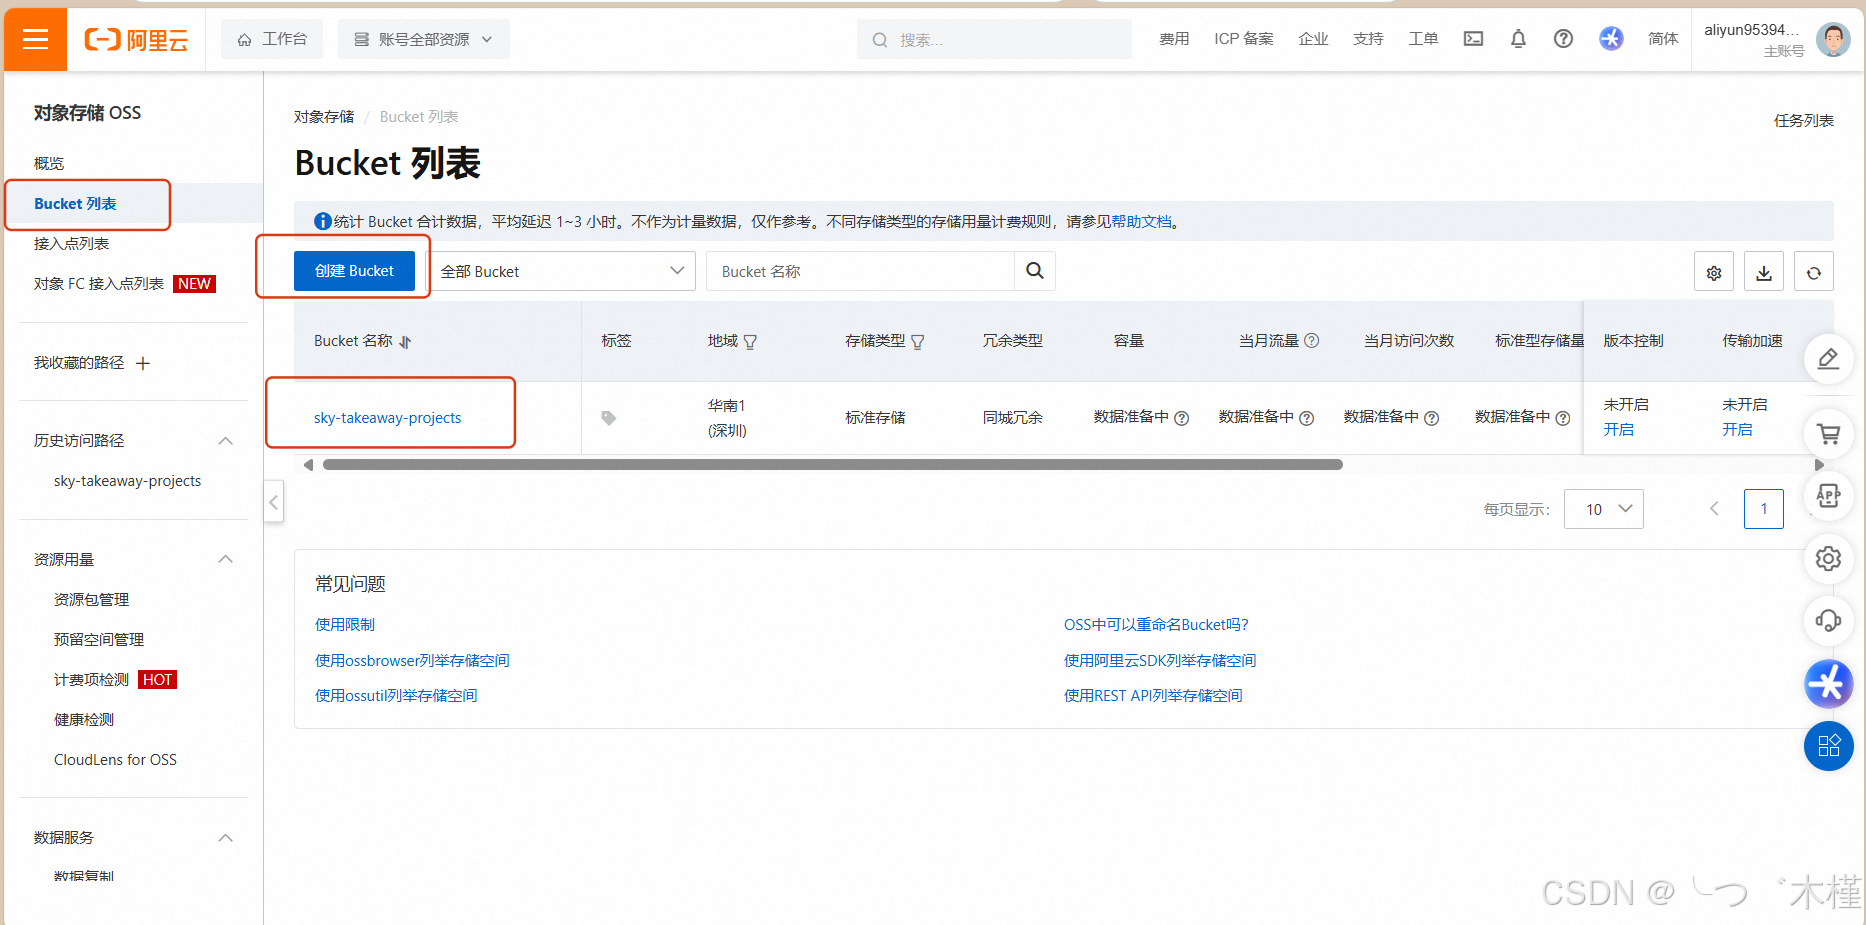
Task: Collapse the sidebar with the arrow handle
Action: tap(274, 502)
